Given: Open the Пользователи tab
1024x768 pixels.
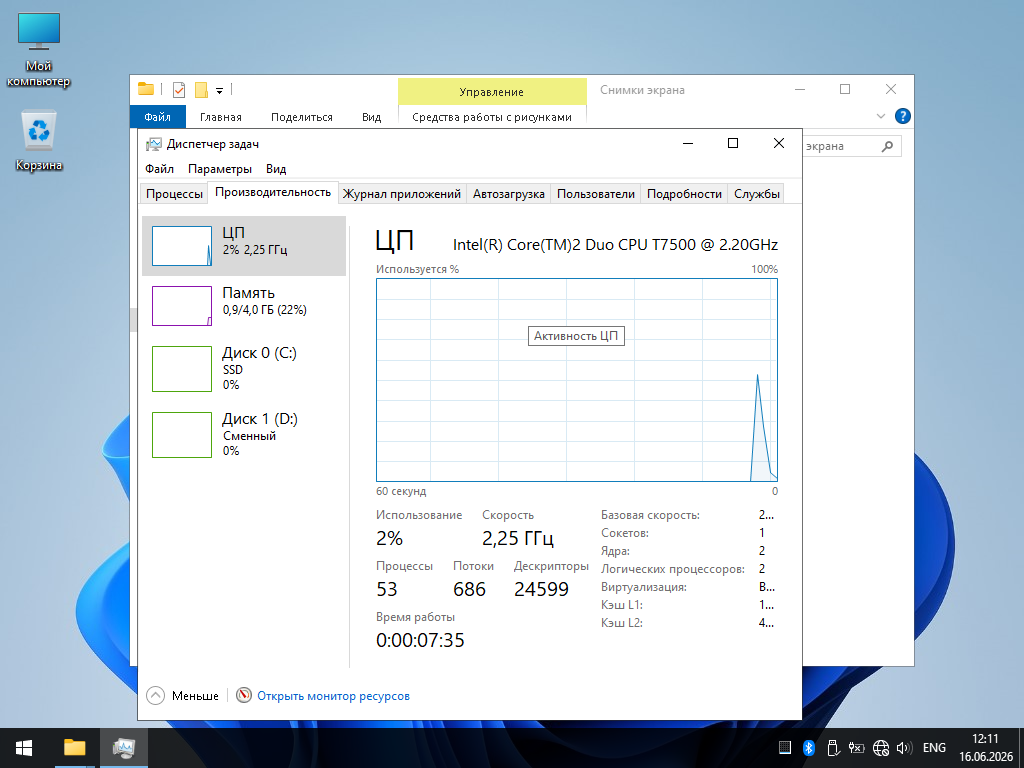Looking at the screenshot, I should click(x=596, y=194).
